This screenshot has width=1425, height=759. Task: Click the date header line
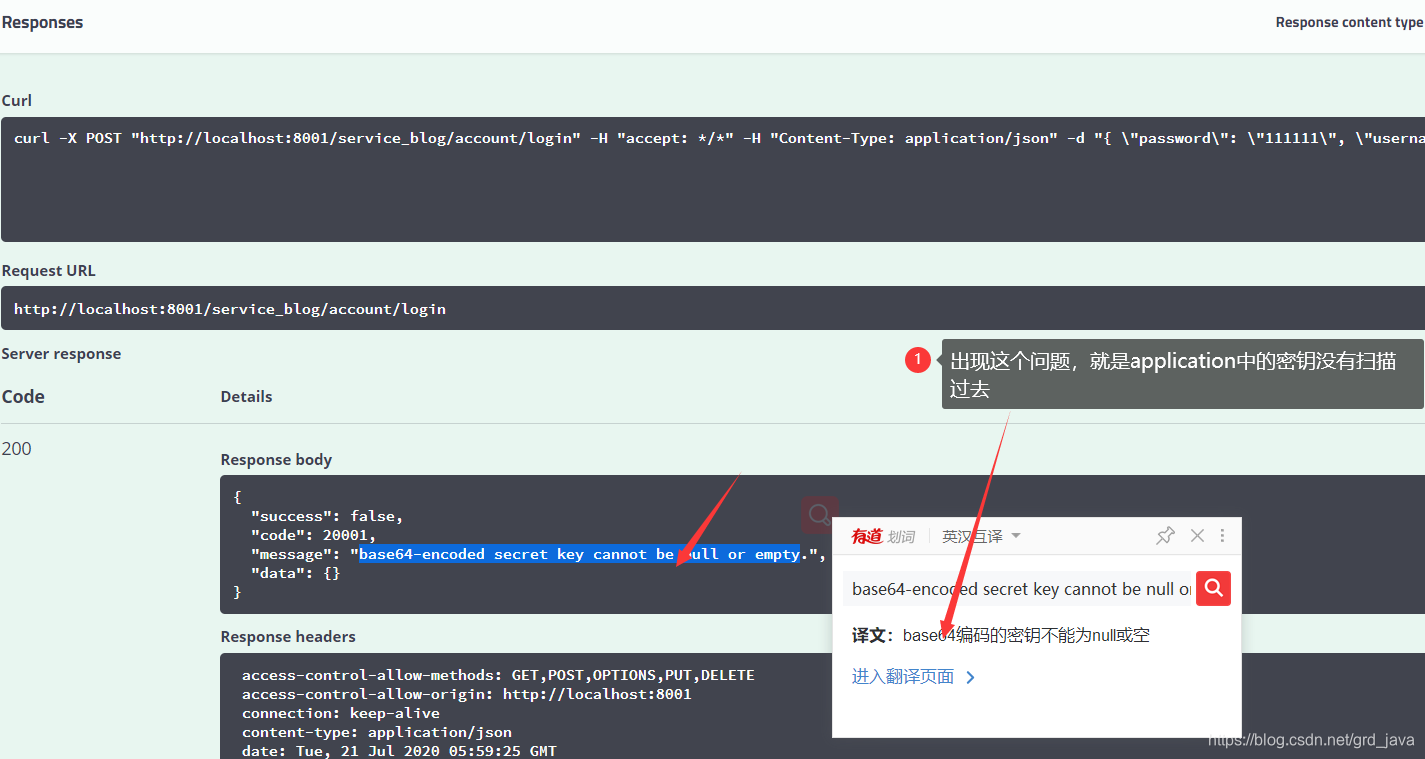pyautogui.click(x=399, y=750)
